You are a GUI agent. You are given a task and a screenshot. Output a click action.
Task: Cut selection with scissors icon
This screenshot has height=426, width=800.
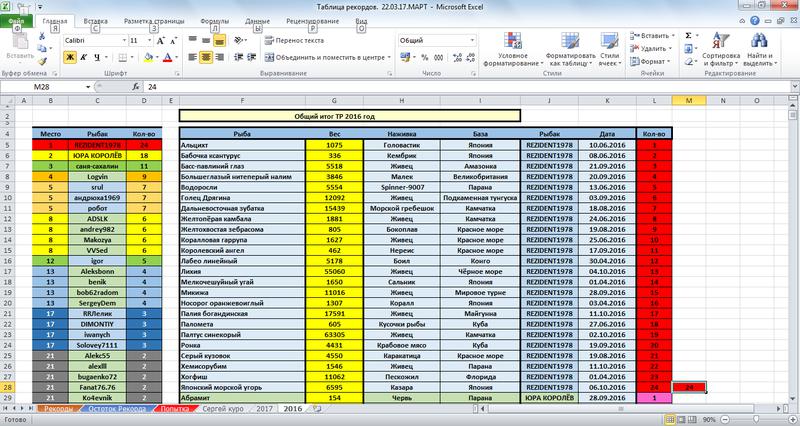click(x=41, y=36)
